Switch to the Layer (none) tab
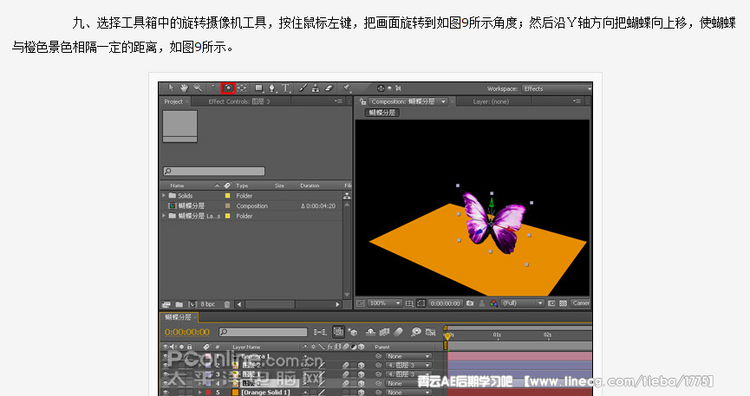Viewport: 750px width, 396px height. pyautogui.click(x=491, y=101)
